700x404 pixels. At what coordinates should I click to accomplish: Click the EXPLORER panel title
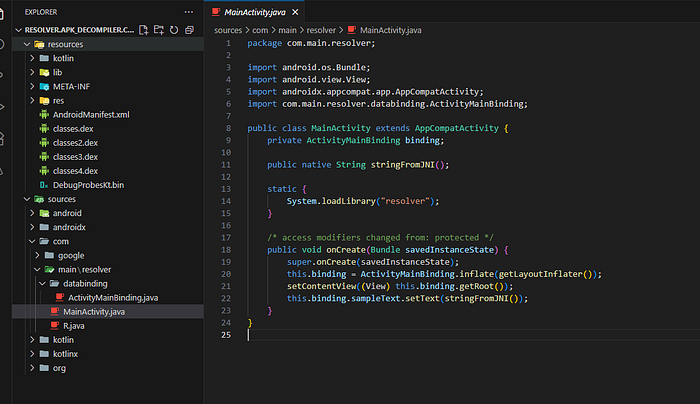pyautogui.click(x=41, y=12)
